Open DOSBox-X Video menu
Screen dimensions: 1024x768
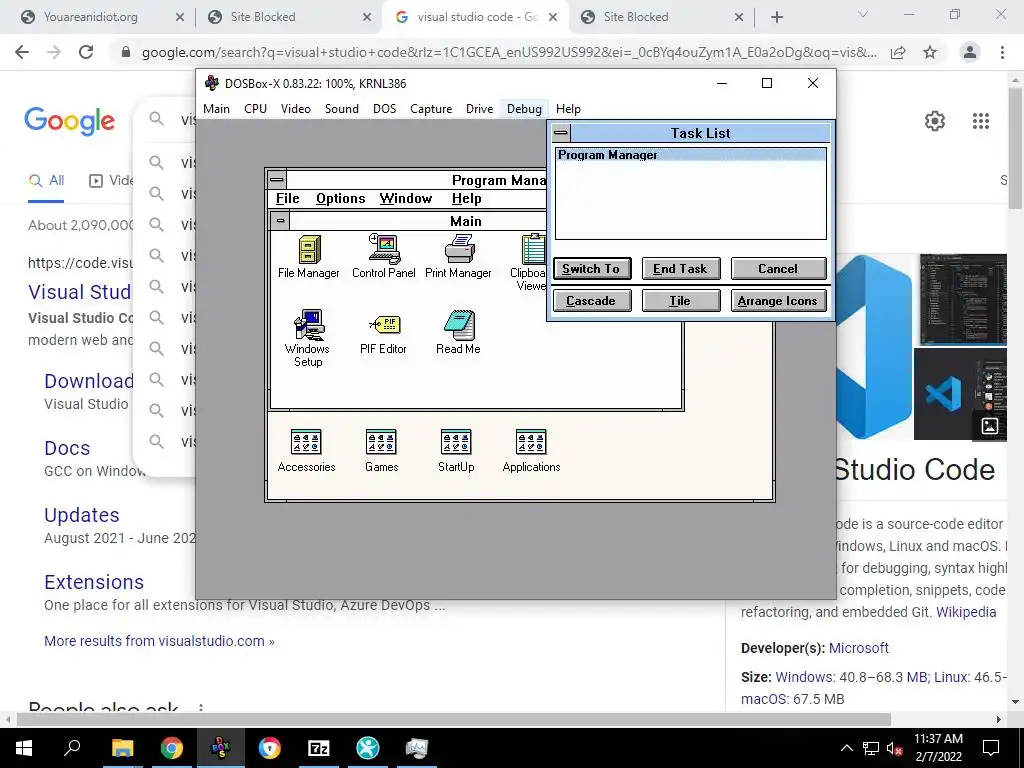(296, 109)
